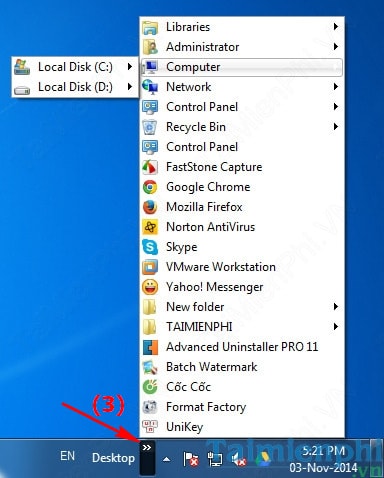Image resolution: width=384 pixels, height=478 pixels.
Task: Open the Action Center flag tray icon
Action: coord(191,459)
